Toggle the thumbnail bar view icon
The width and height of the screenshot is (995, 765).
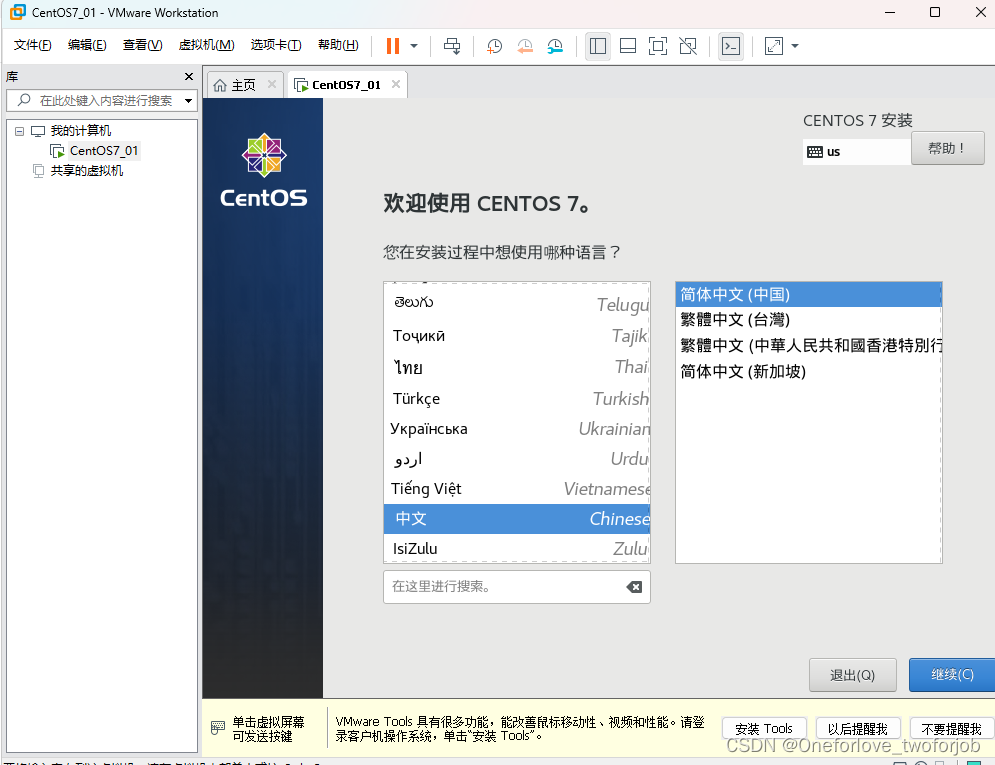(x=628, y=46)
